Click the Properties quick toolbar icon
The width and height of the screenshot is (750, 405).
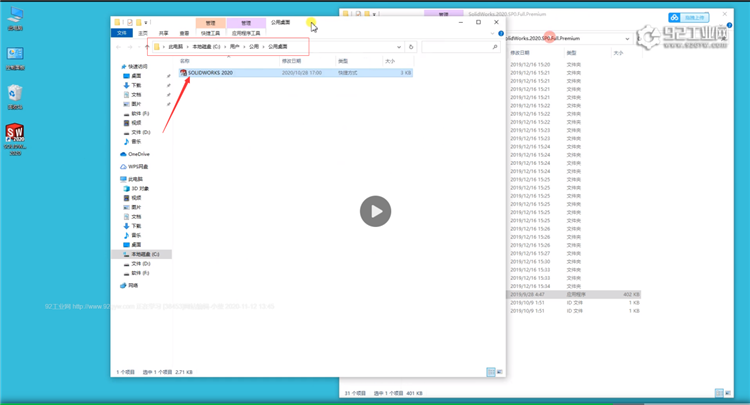pyautogui.click(x=130, y=22)
